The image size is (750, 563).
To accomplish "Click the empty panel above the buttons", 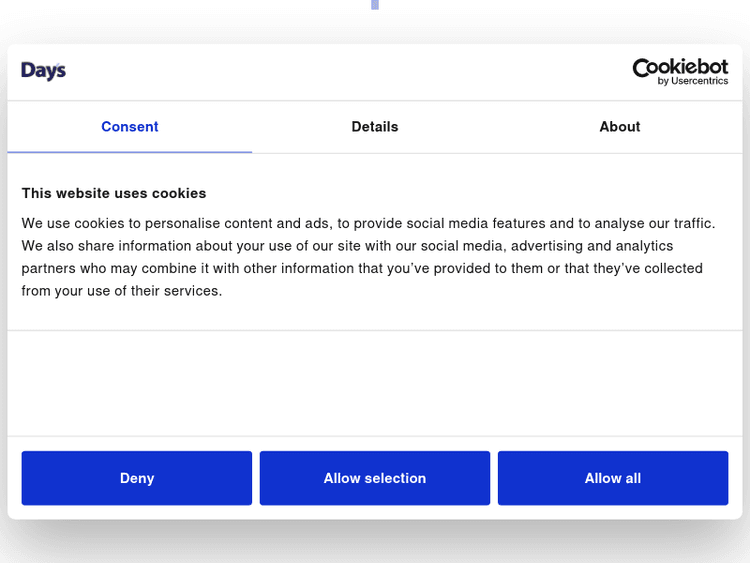I will pyautogui.click(x=375, y=383).
